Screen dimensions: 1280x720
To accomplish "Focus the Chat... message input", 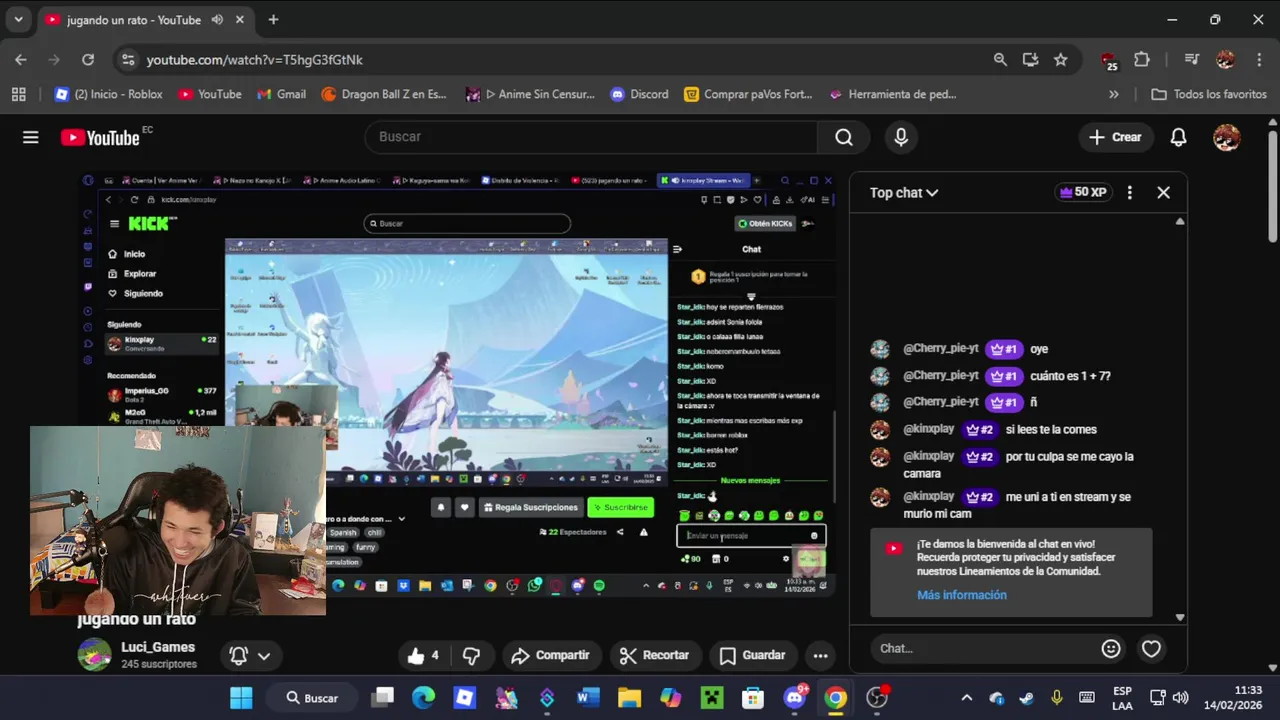I will [x=983, y=648].
